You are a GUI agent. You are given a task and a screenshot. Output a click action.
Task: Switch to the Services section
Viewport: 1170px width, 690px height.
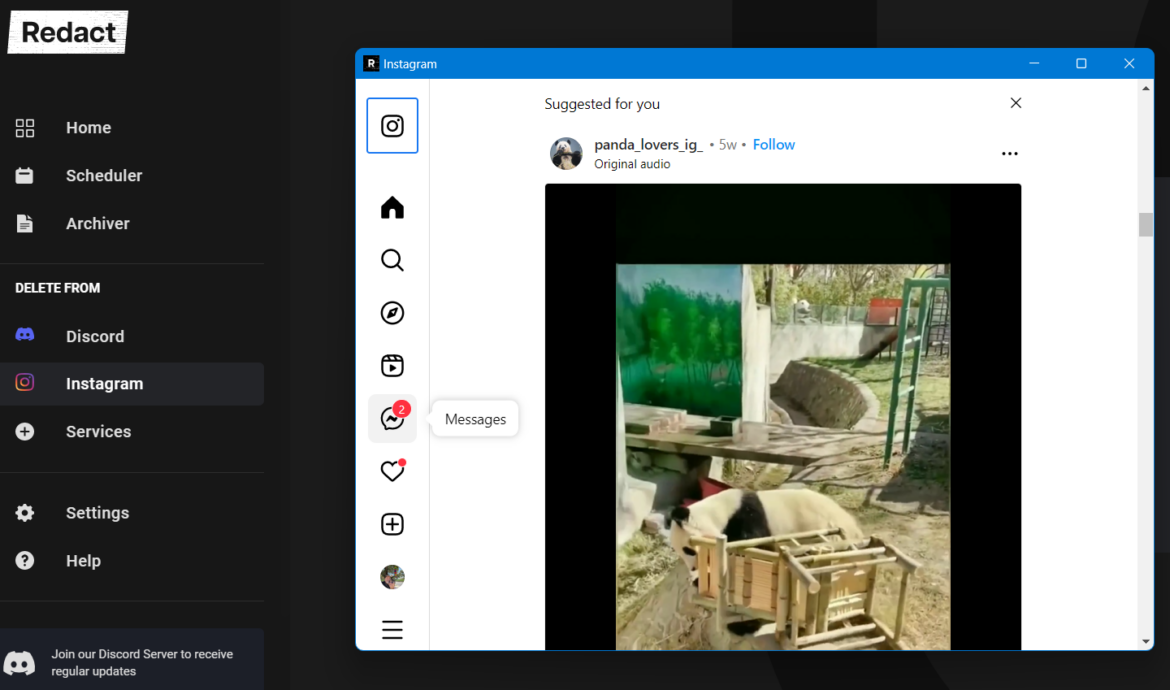pyautogui.click(x=98, y=431)
